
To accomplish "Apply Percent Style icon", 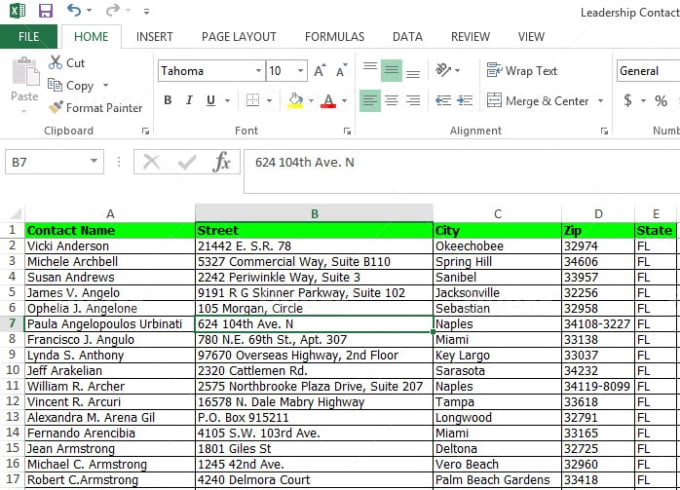I will click(x=660, y=101).
